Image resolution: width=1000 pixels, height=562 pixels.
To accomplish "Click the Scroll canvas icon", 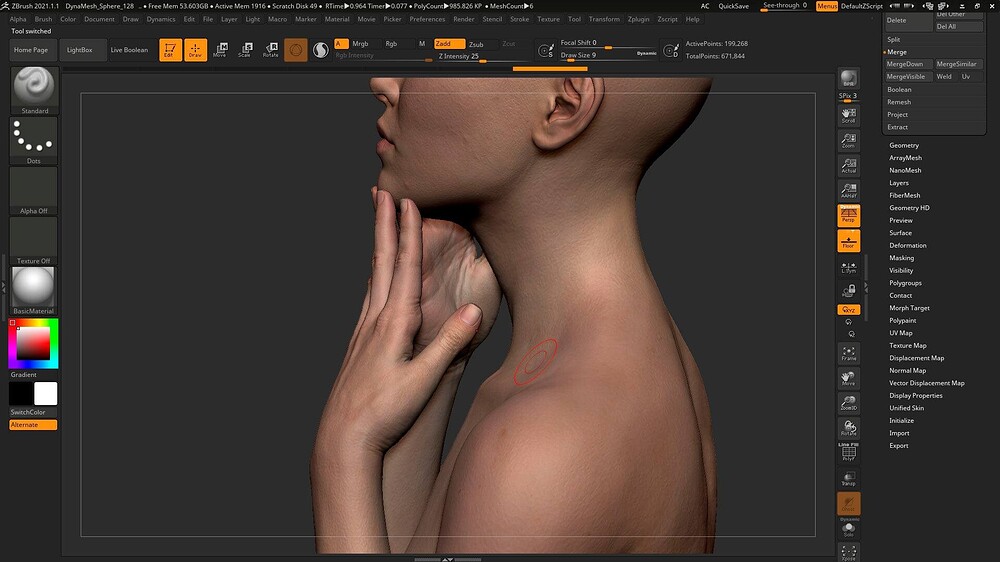I will 848,115.
